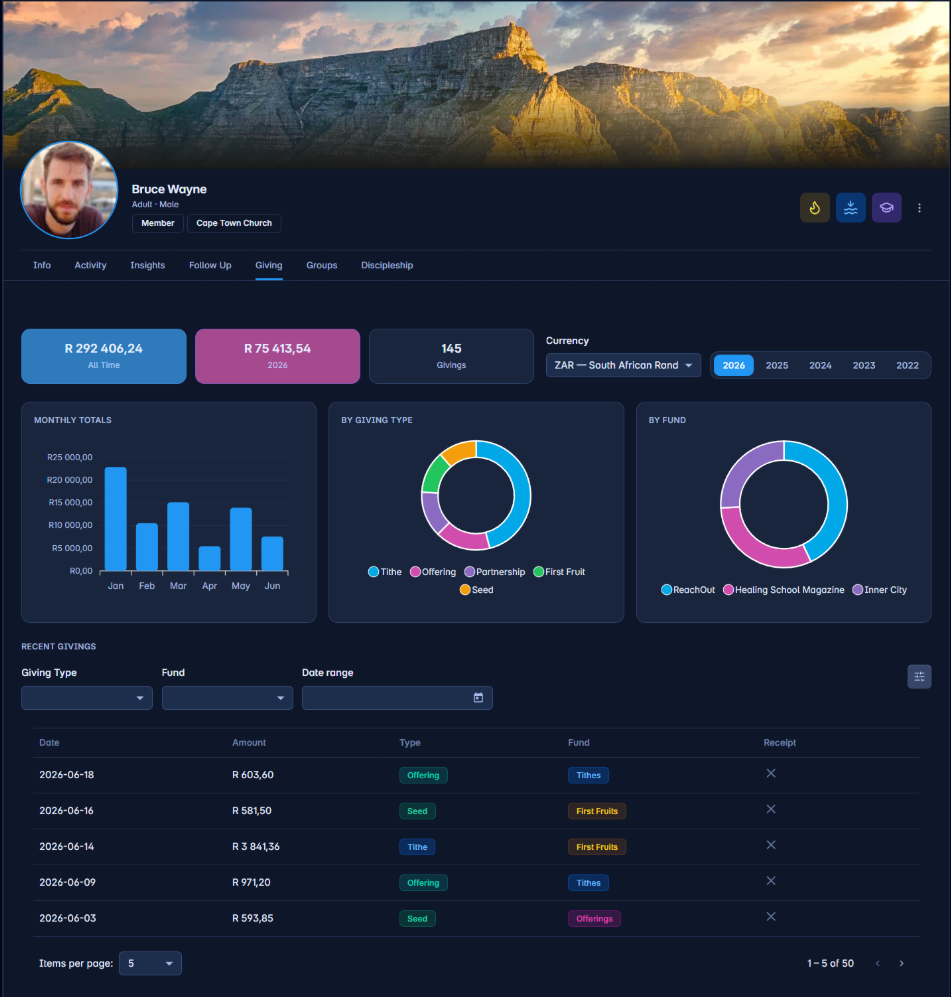951x997 pixels.
Task: Click receipt X icon for 2026-06-09 row
Action: tap(771, 881)
